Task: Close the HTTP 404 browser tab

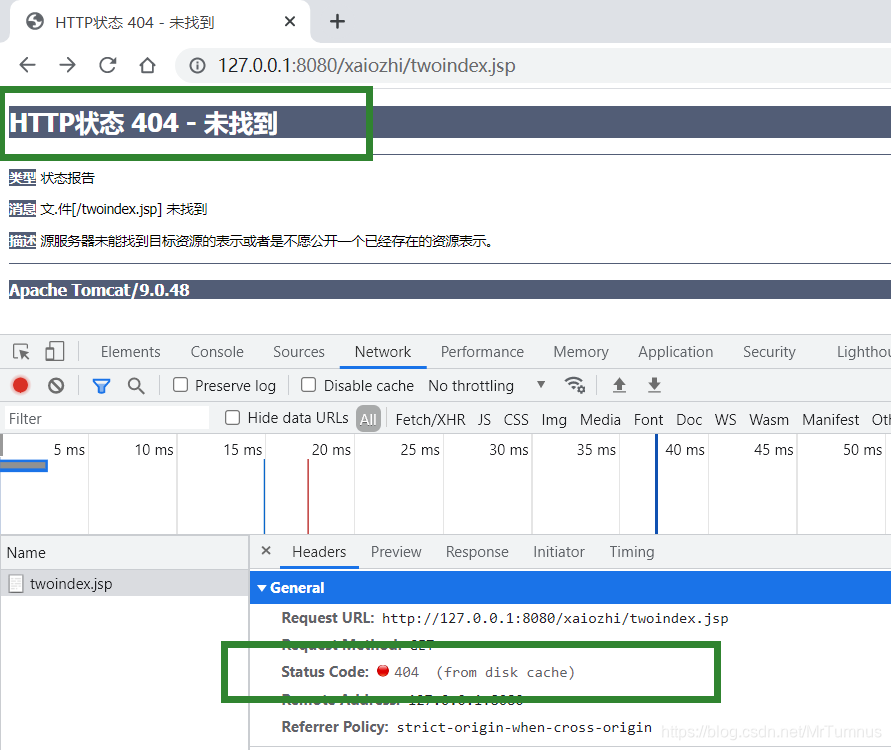Action: [x=290, y=22]
